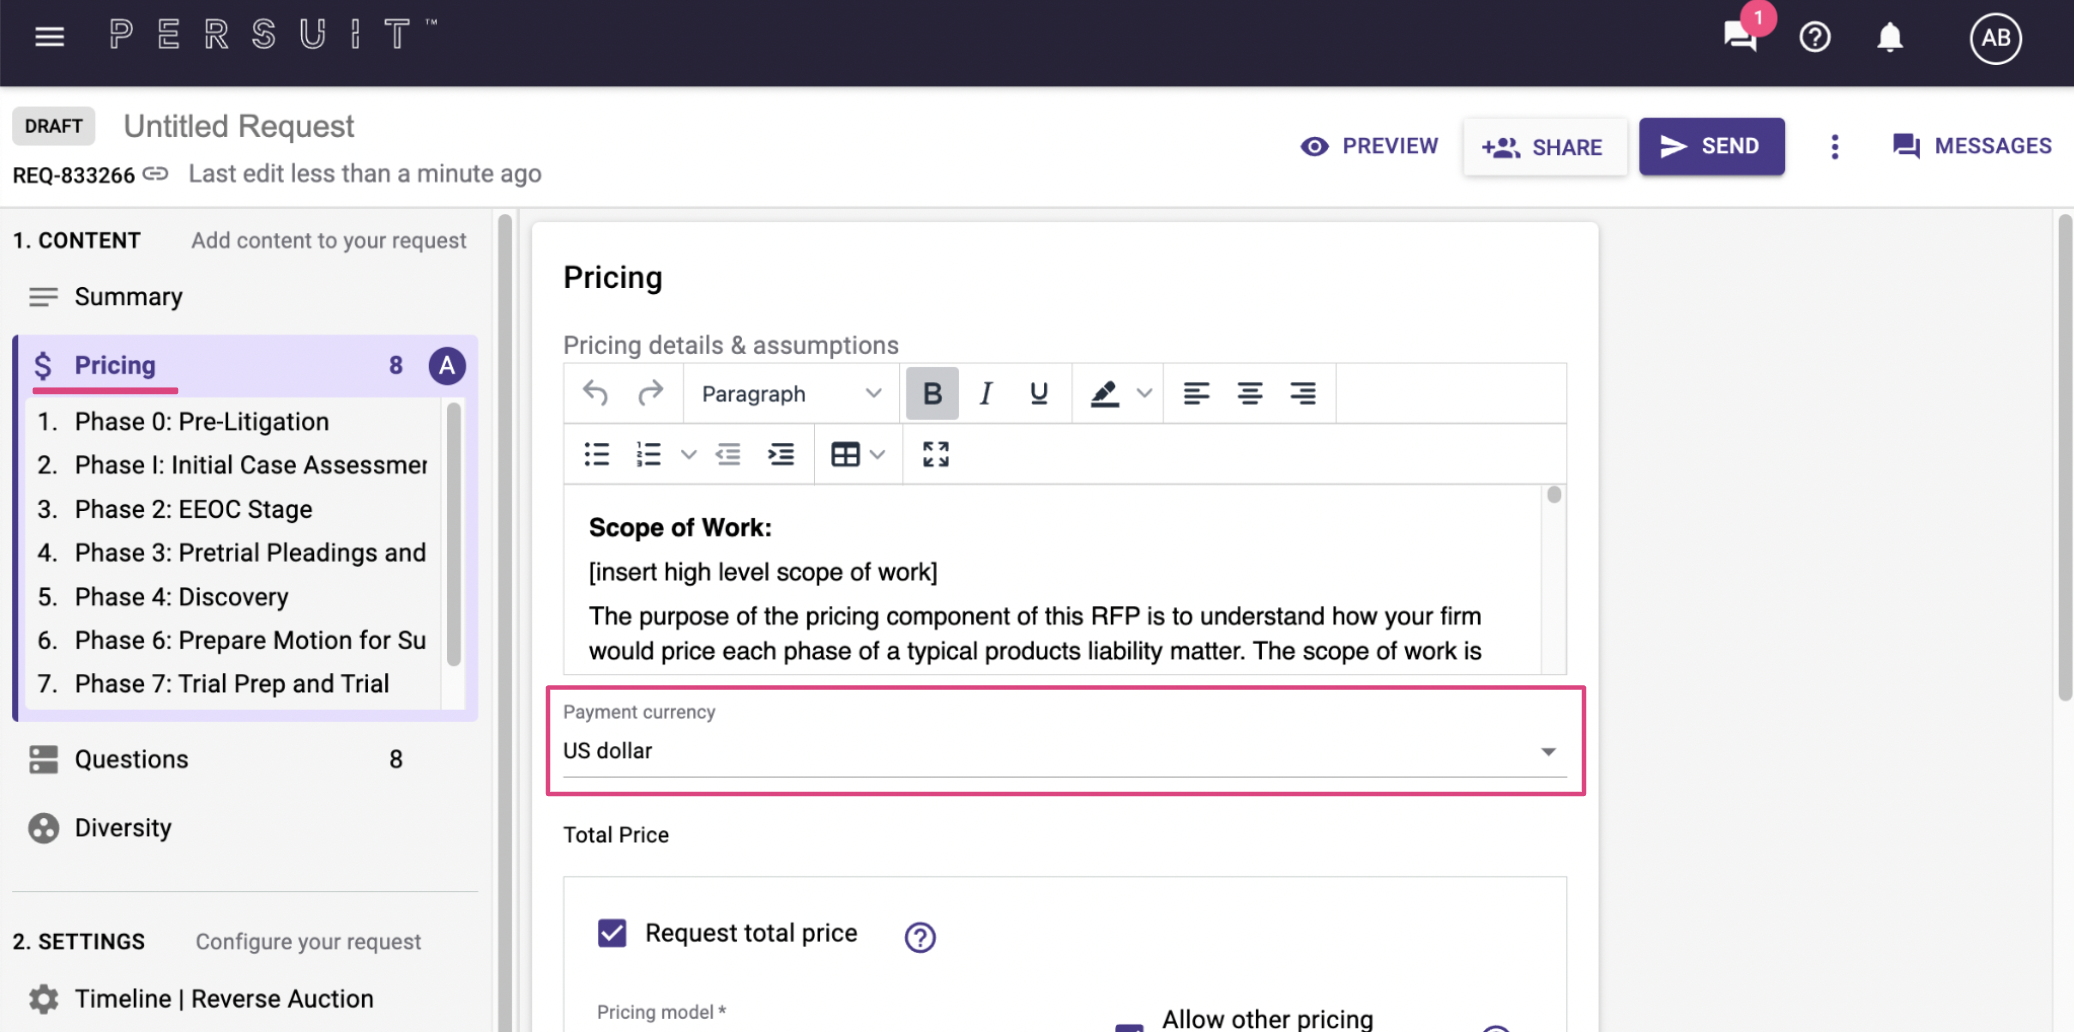Undo the last editor change

596,393
